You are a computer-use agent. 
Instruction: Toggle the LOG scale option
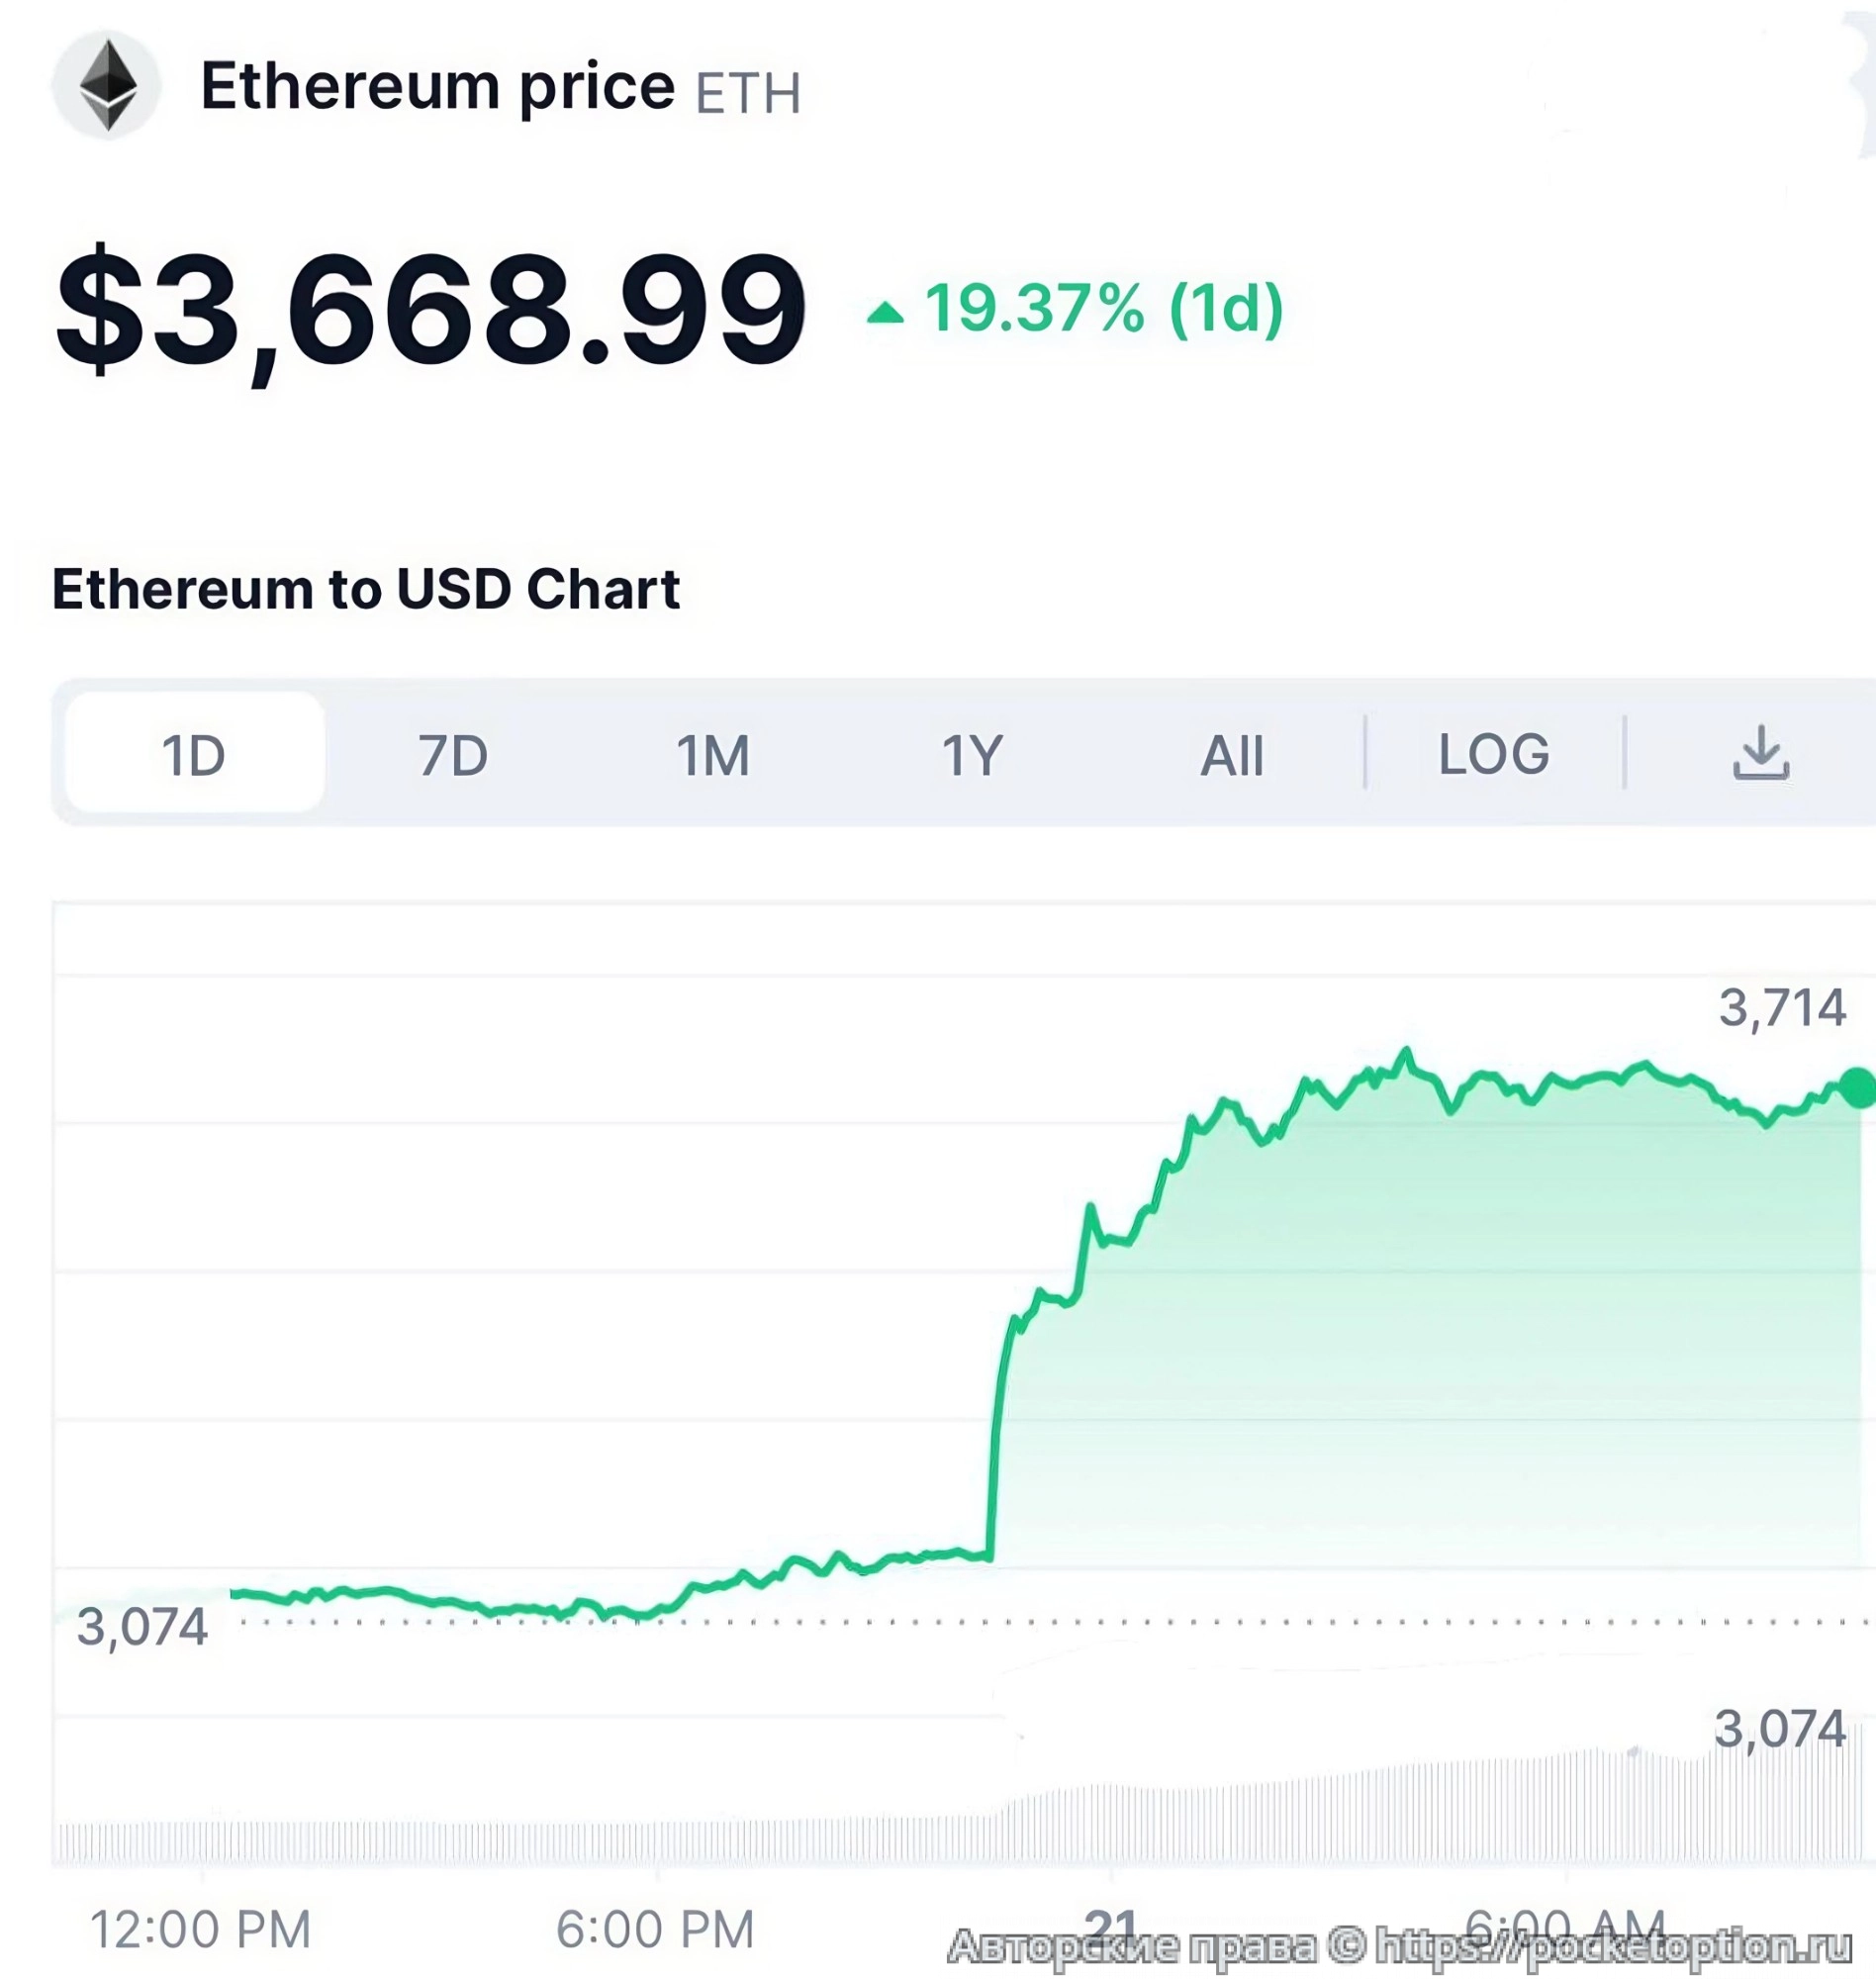click(x=1494, y=754)
